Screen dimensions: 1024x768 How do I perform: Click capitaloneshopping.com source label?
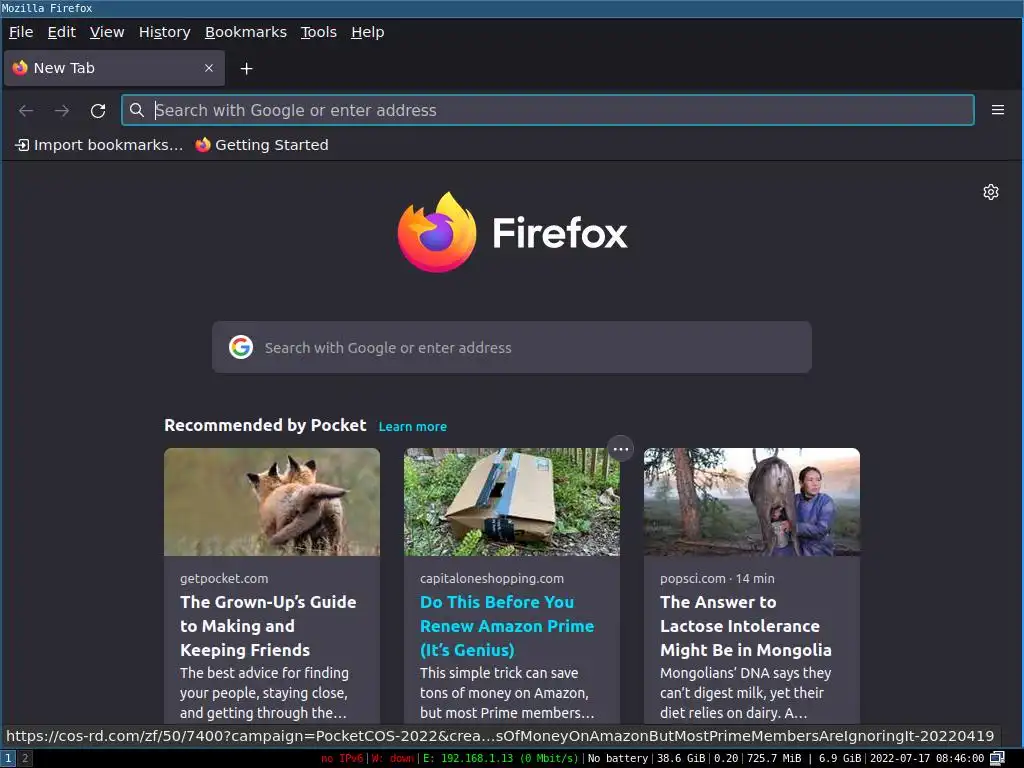pyautogui.click(x=492, y=579)
